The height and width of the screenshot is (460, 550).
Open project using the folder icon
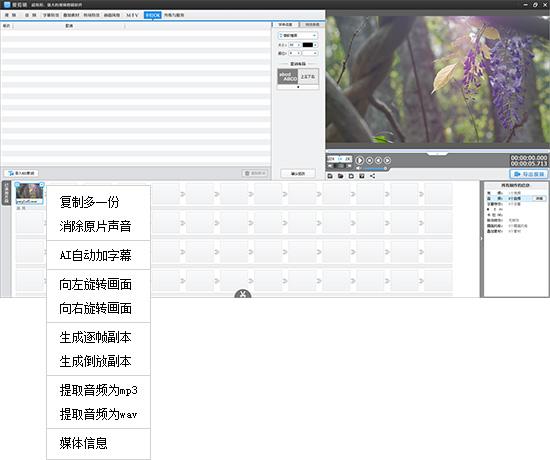point(341,176)
